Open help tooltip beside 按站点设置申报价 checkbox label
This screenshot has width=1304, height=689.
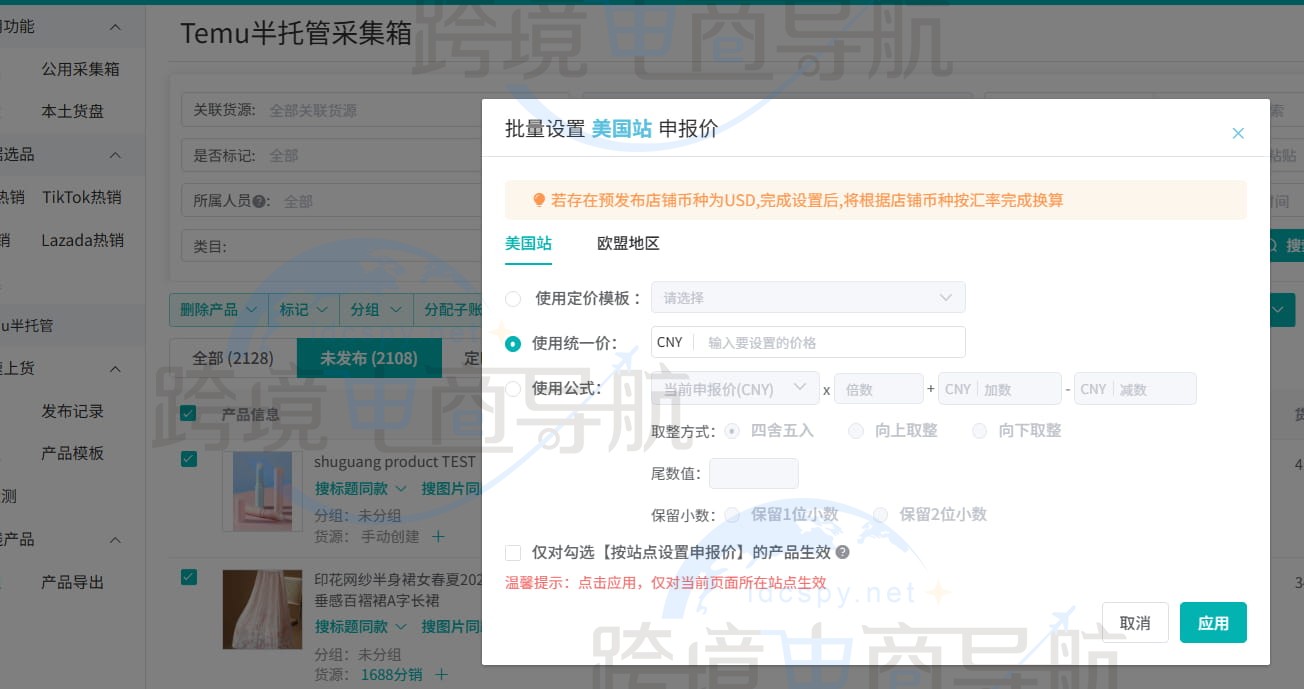coord(843,552)
